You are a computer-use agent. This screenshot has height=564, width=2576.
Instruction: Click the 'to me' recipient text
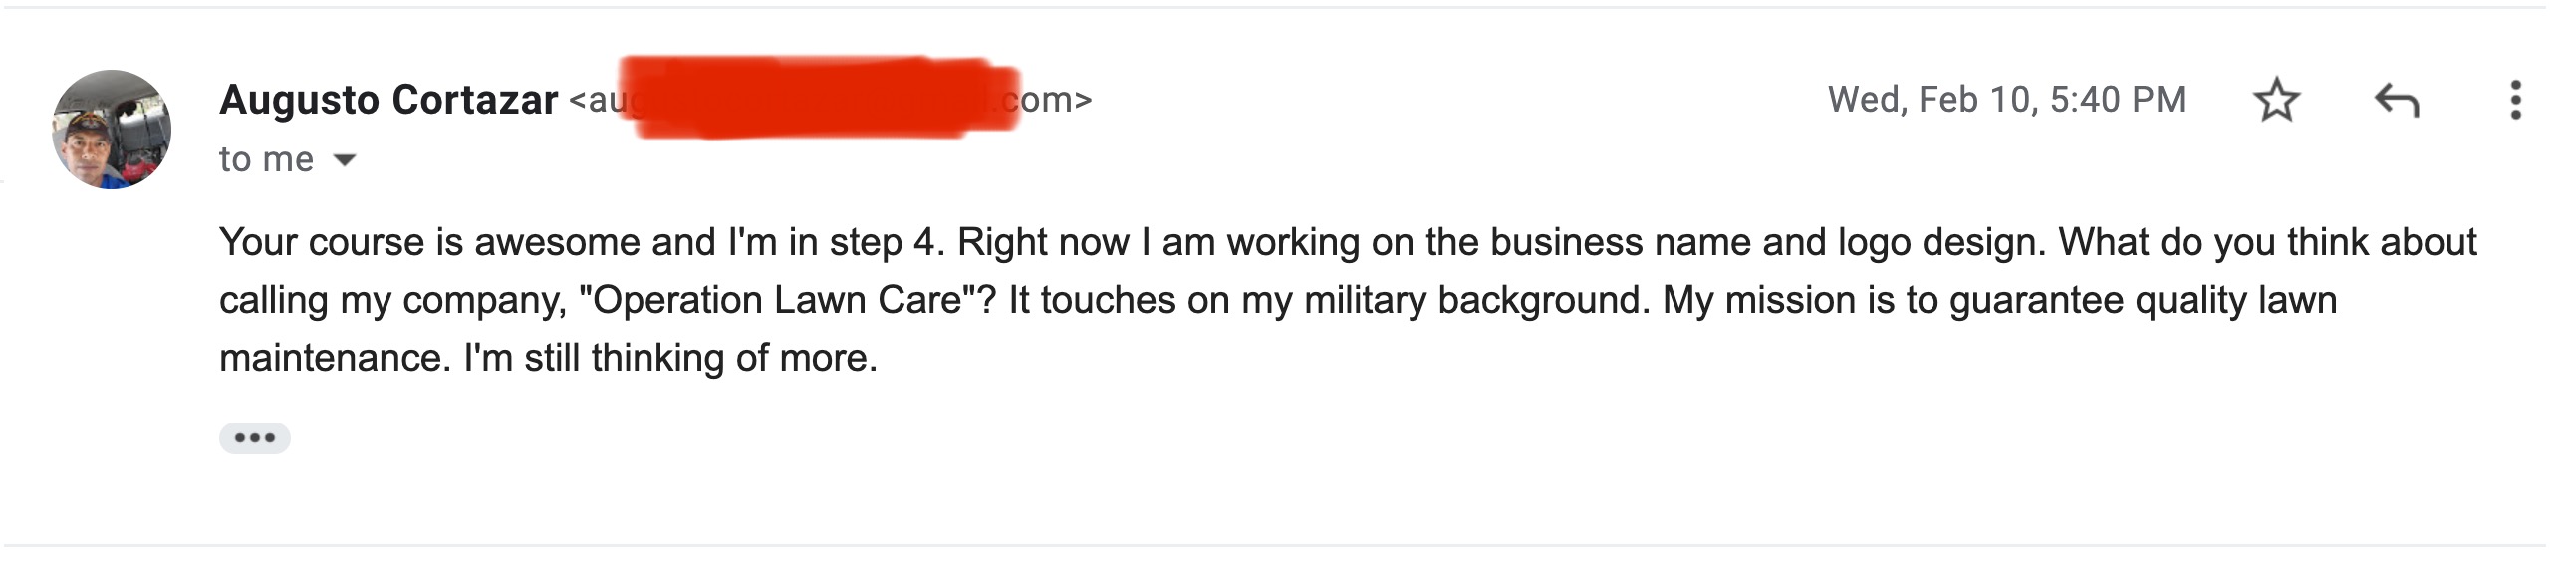tap(266, 160)
